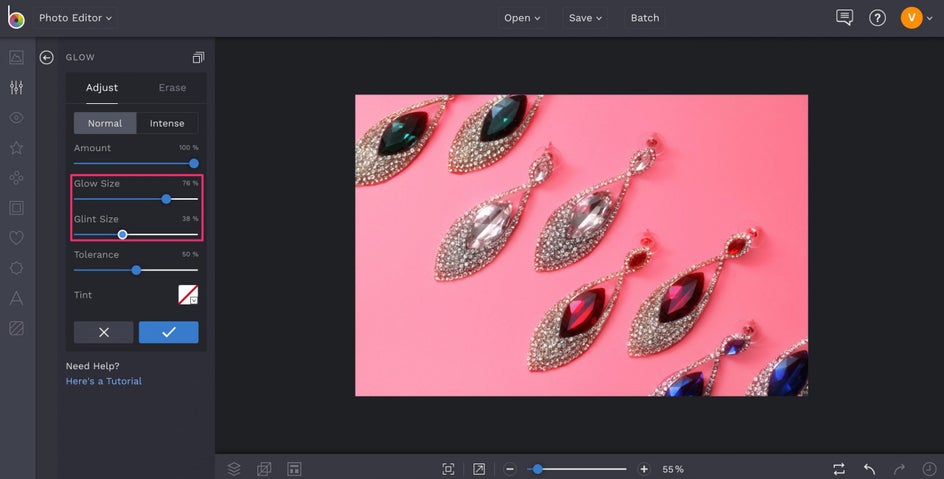Viewport: 944px width, 479px height.
Task: Open the Open menu dropdown
Action: tap(522, 18)
